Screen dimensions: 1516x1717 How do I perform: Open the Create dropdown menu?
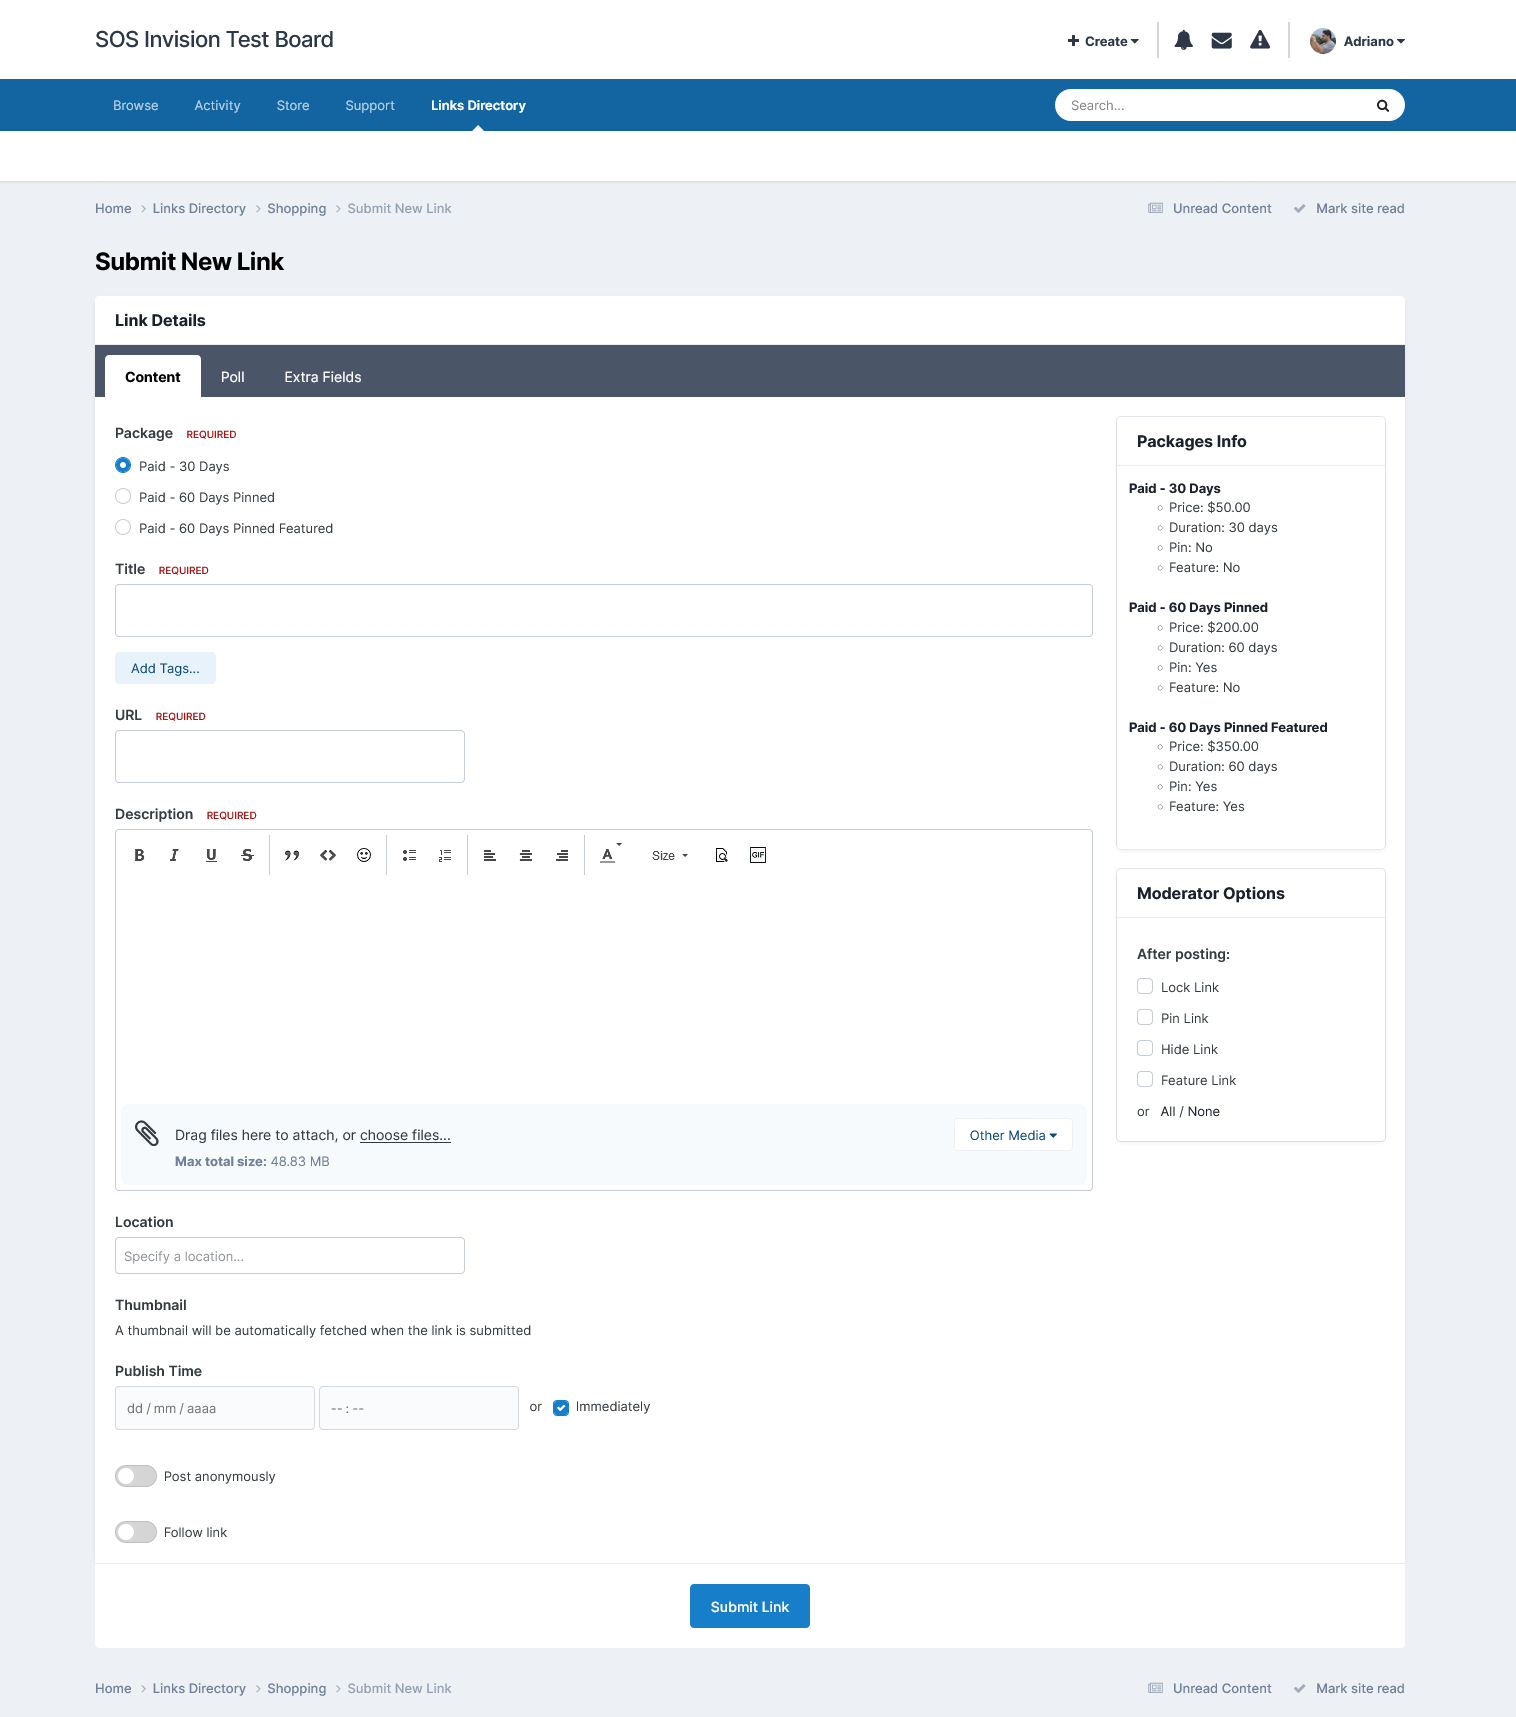pos(1103,41)
